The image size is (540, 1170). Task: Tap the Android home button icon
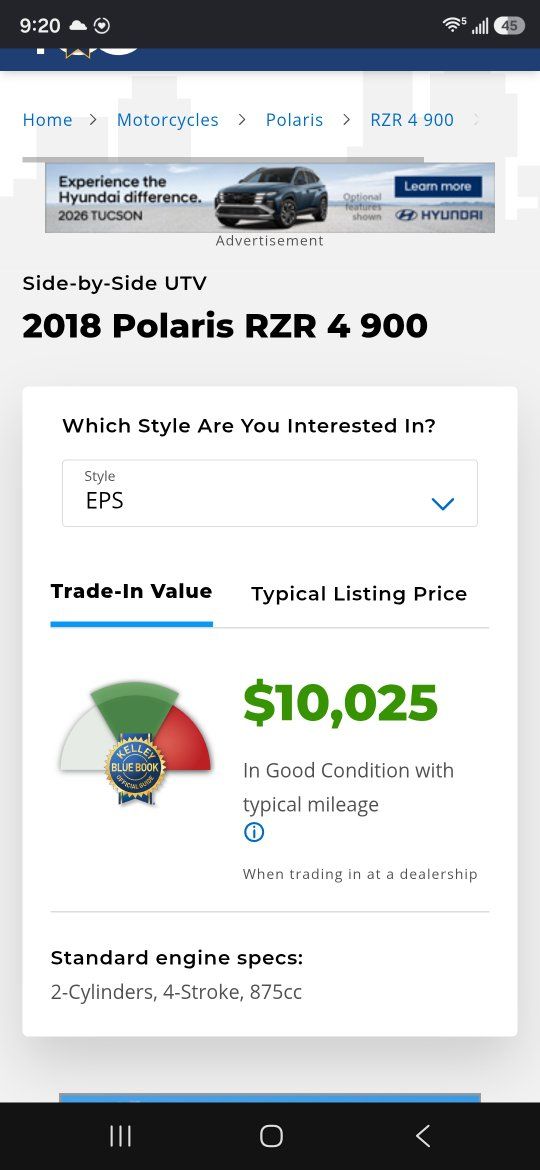[x=271, y=1136]
